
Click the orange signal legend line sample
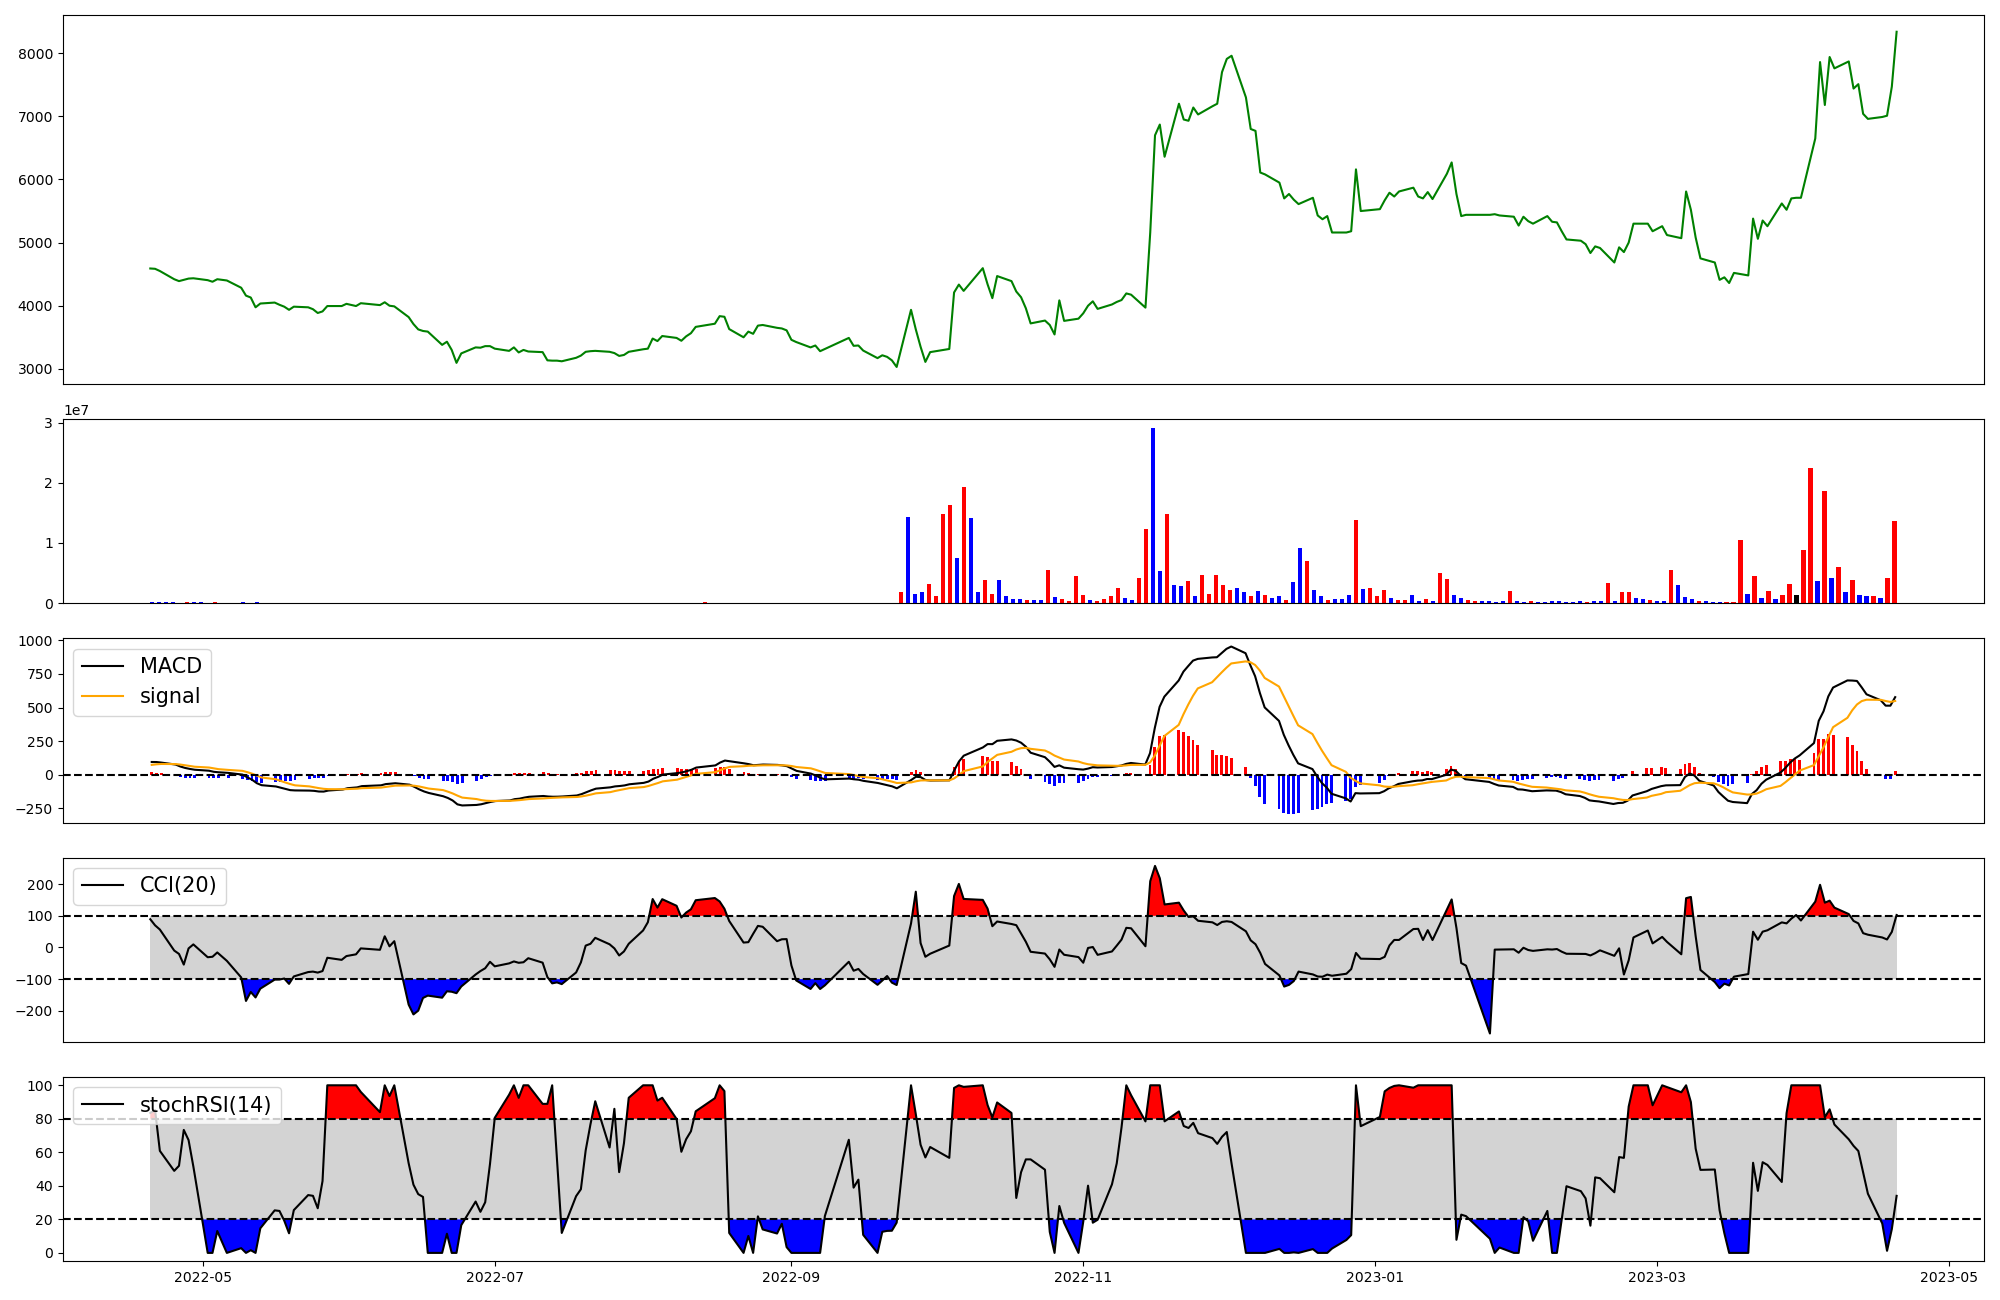(102, 697)
